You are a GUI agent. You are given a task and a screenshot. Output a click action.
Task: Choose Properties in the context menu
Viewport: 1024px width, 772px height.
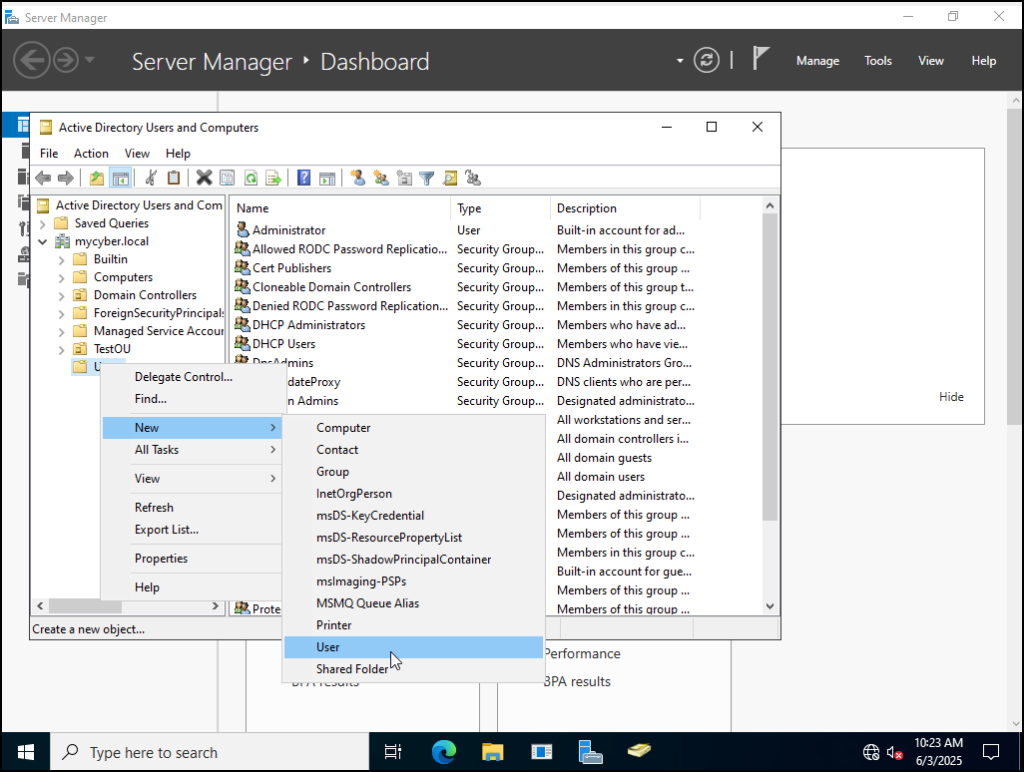pos(192,558)
